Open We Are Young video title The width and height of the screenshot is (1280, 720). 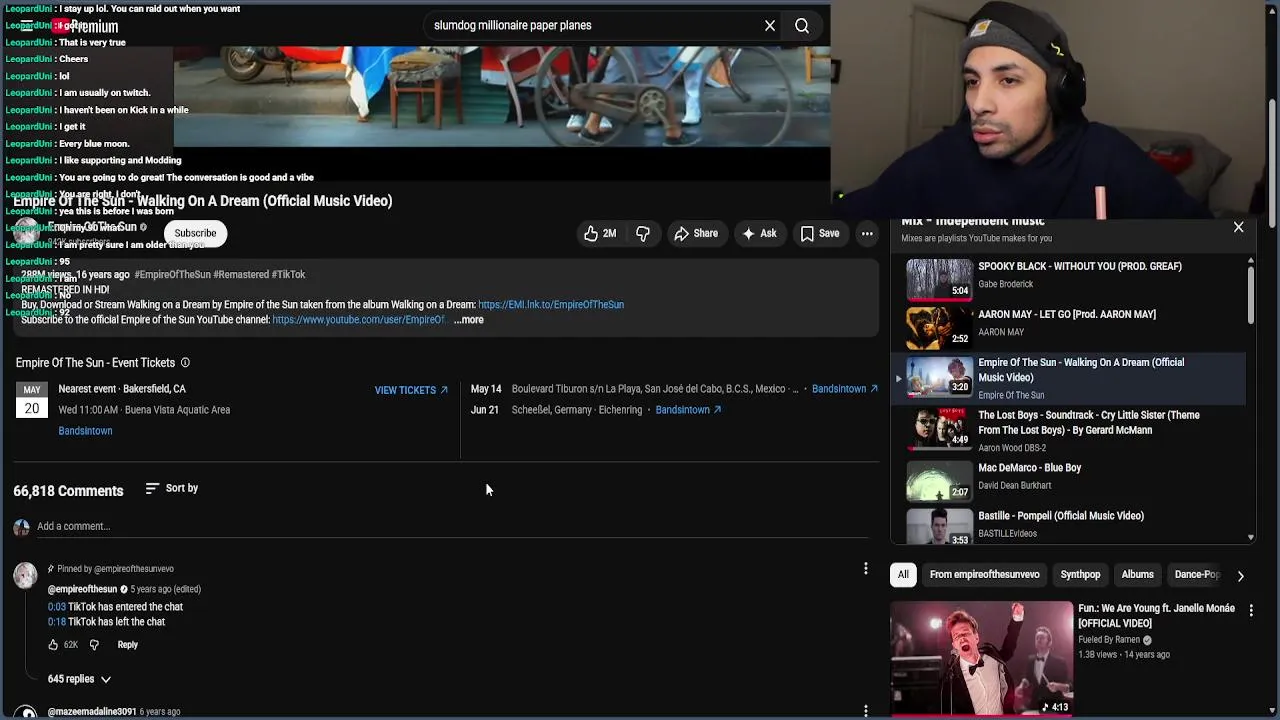point(1156,616)
